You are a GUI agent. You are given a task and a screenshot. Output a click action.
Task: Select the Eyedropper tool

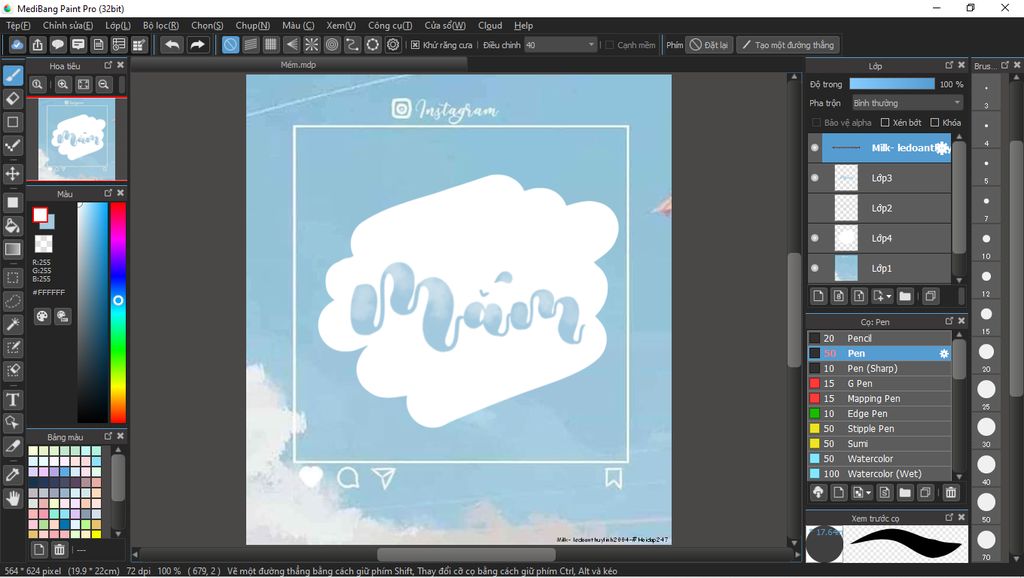[x=12, y=475]
